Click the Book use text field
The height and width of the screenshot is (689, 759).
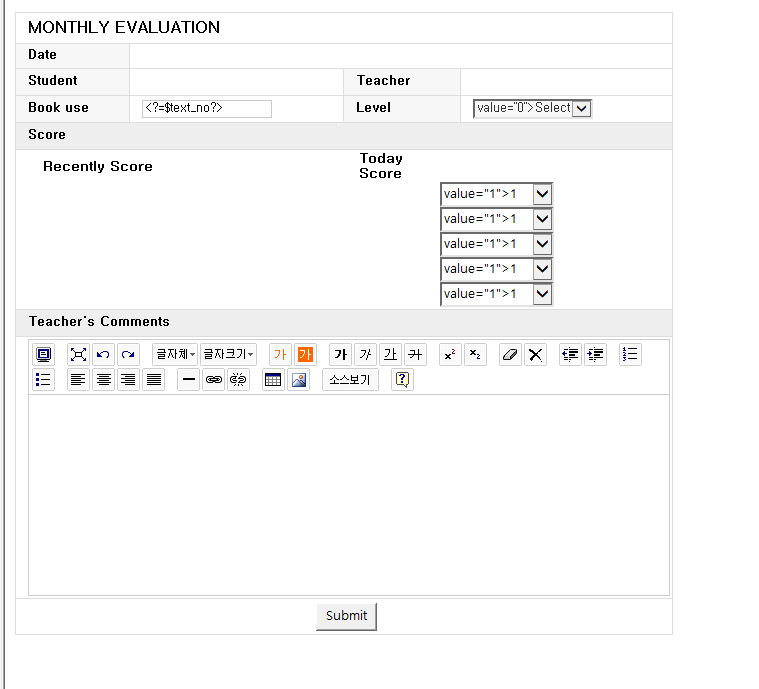pyautogui.click(x=207, y=108)
